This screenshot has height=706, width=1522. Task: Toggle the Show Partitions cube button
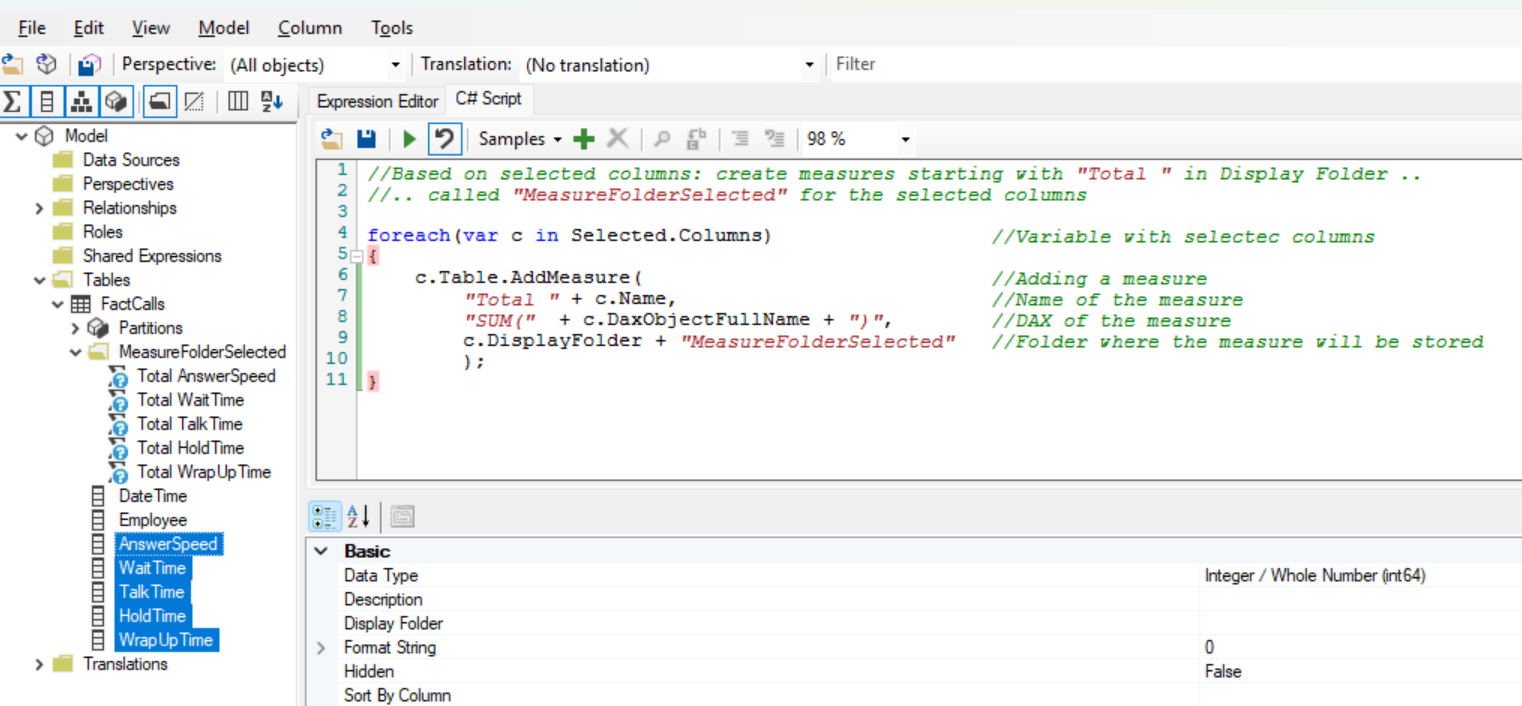[x=117, y=101]
